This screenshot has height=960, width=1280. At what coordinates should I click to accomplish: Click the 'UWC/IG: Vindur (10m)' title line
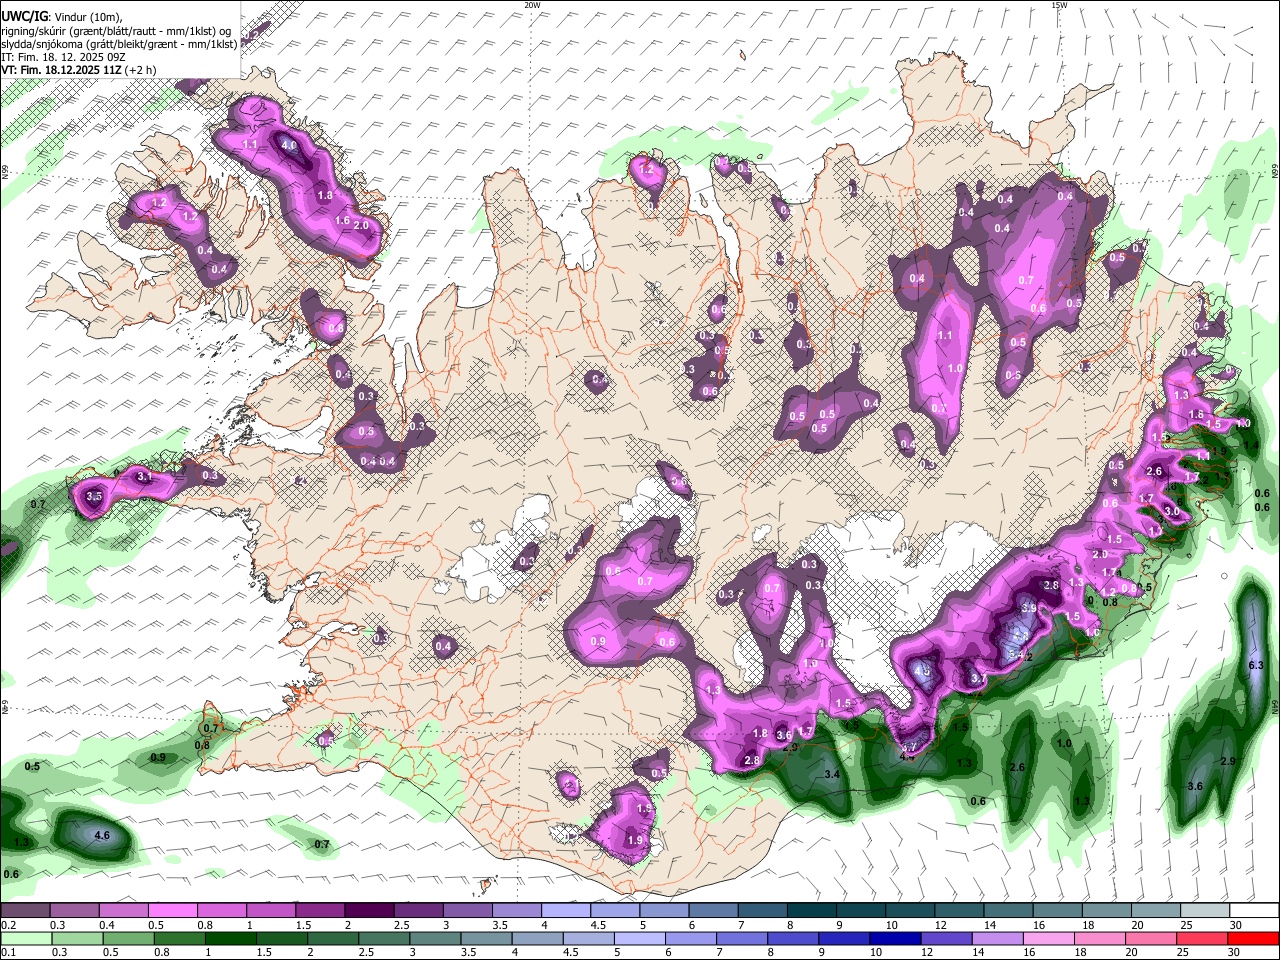point(62,17)
